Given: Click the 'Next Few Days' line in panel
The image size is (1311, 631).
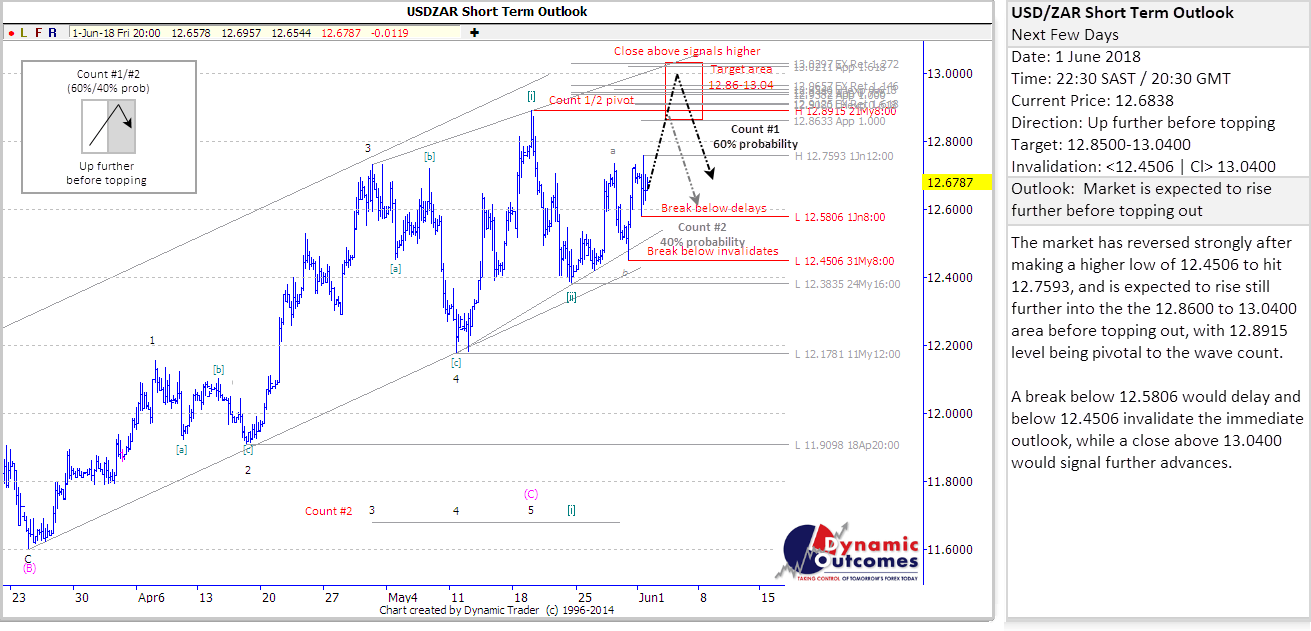Looking at the screenshot, I should click(x=1065, y=35).
